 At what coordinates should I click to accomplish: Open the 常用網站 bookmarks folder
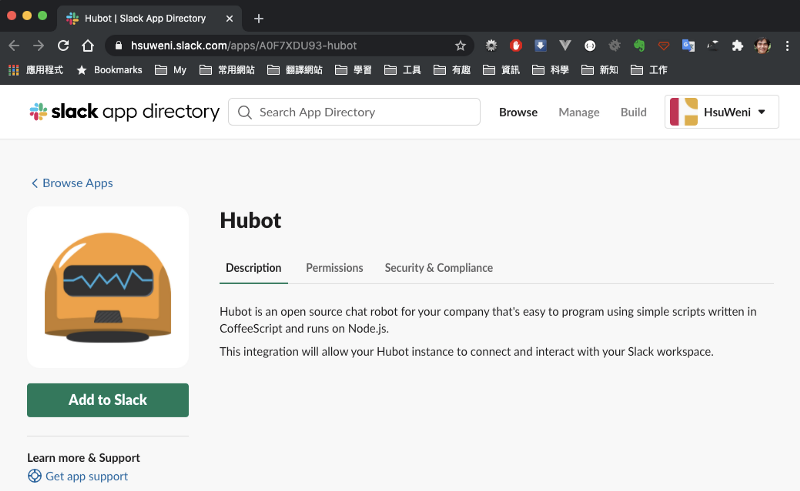[227, 70]
